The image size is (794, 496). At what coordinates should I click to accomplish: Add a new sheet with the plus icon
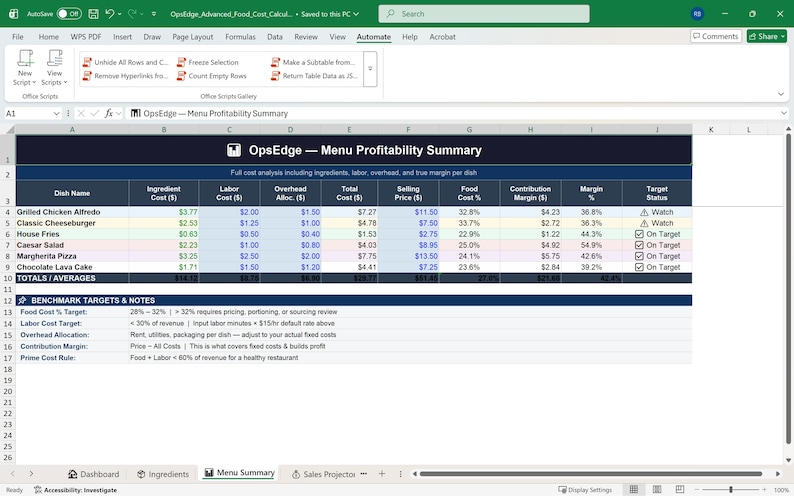coord(382,474)
